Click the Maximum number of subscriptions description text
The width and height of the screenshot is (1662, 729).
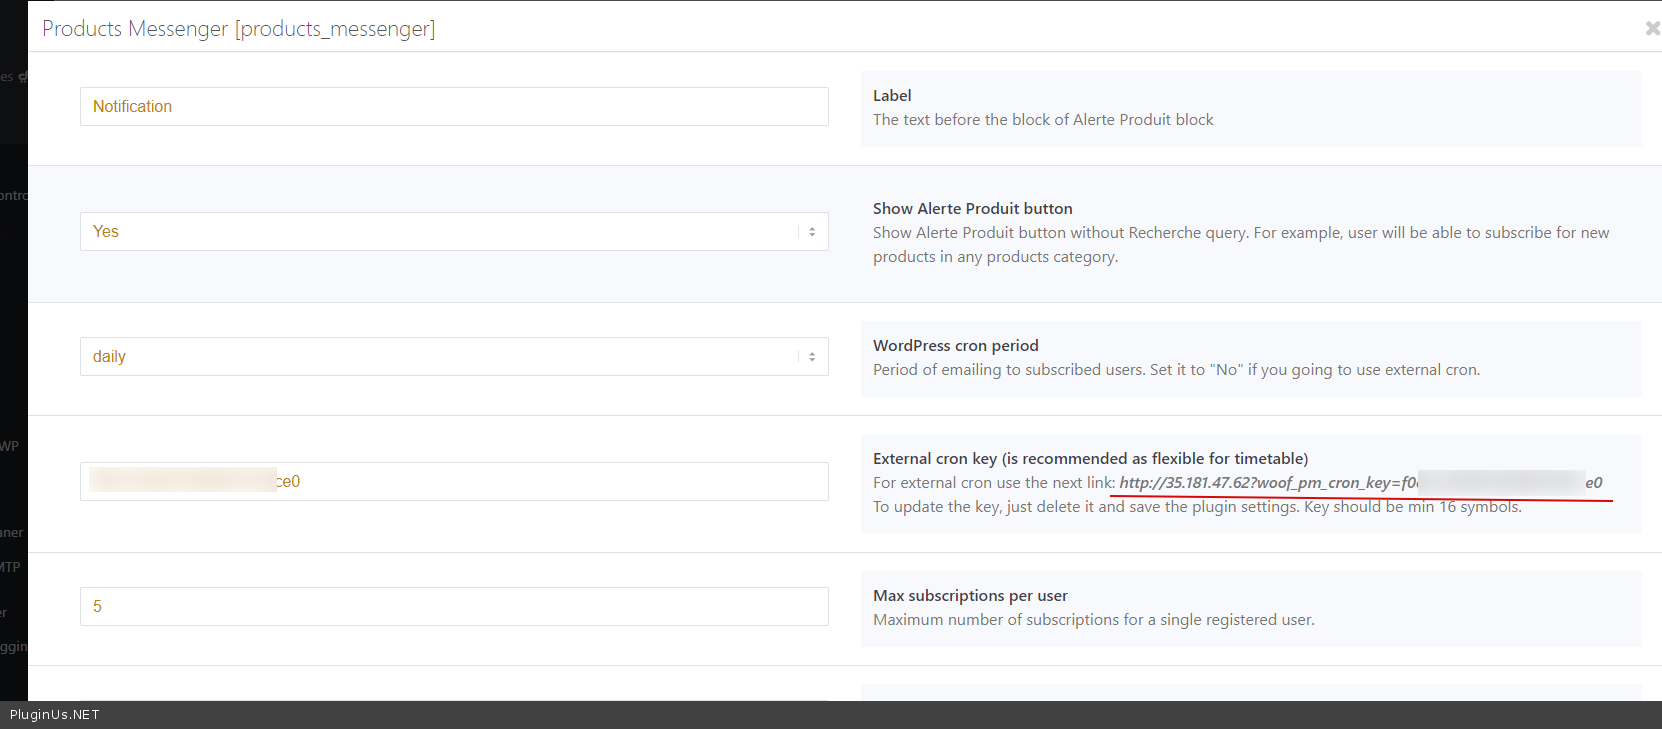pos(1093,620)
